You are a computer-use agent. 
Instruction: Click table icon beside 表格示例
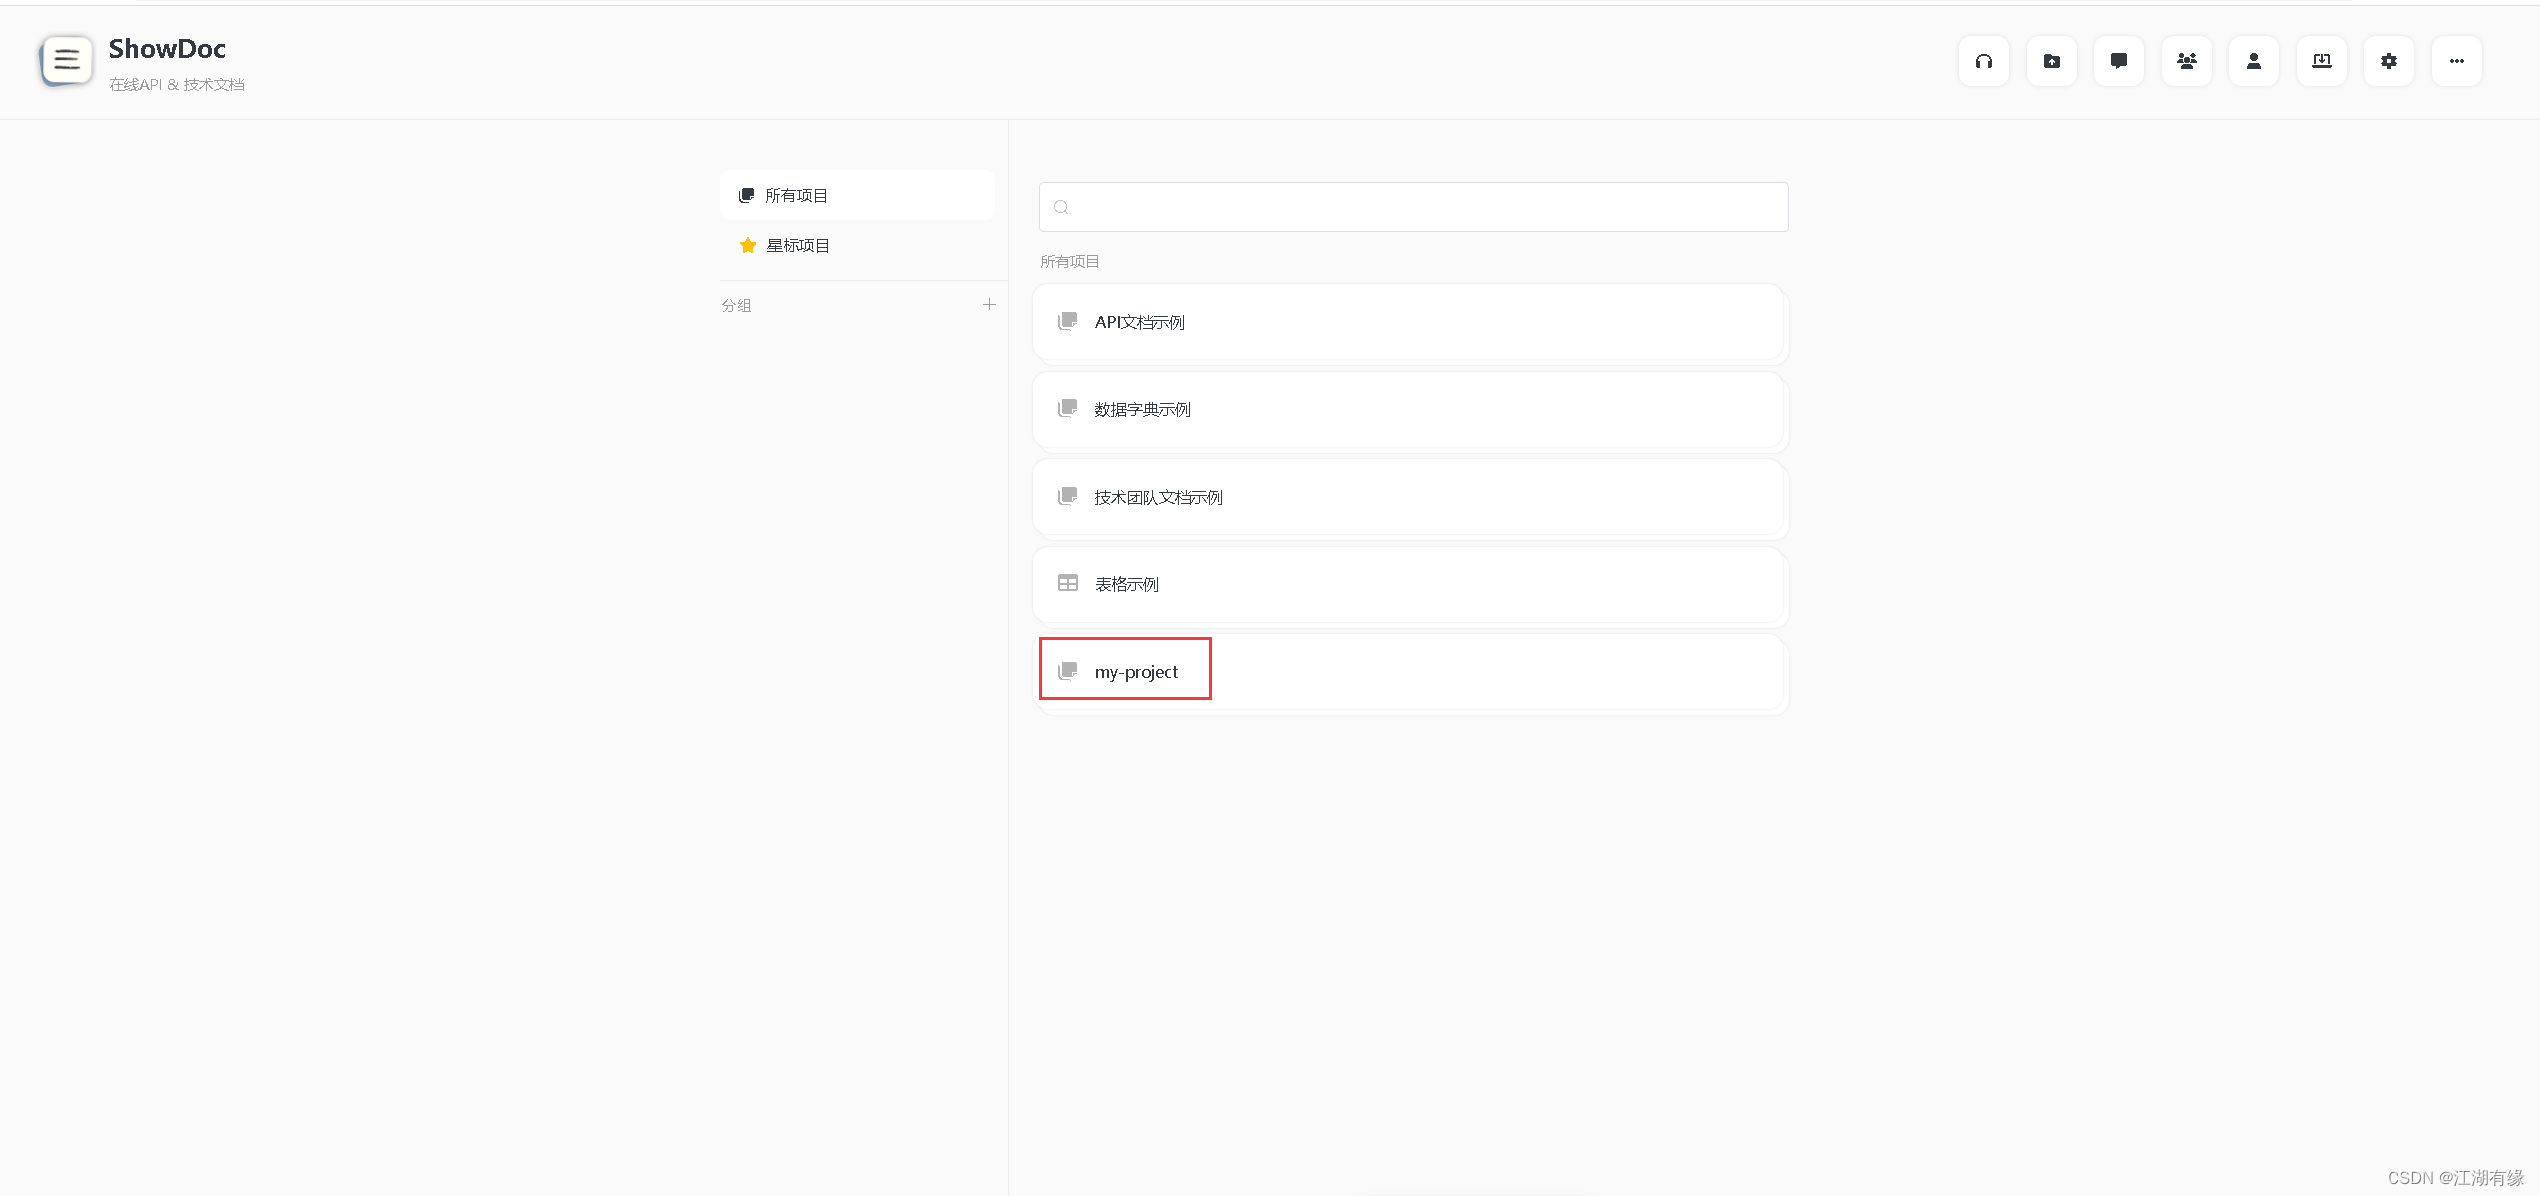pos(1068,583)
